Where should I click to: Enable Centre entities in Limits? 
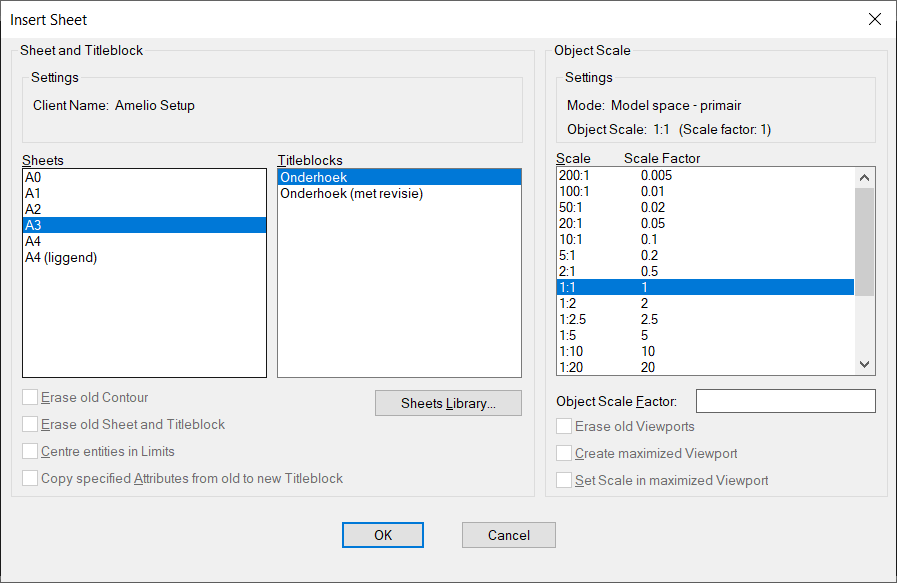tap(30, 451)
